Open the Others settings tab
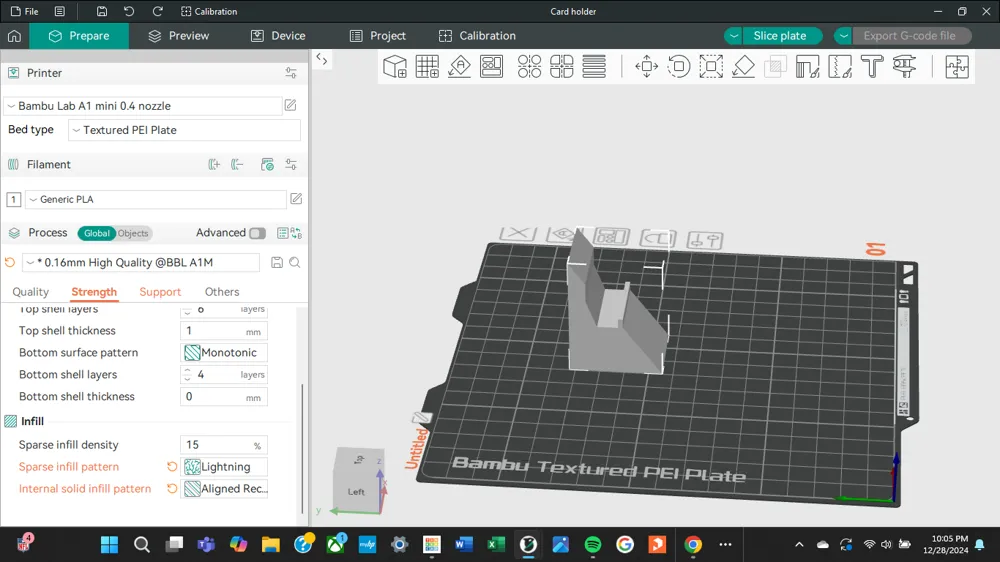 tap(222, 292)
